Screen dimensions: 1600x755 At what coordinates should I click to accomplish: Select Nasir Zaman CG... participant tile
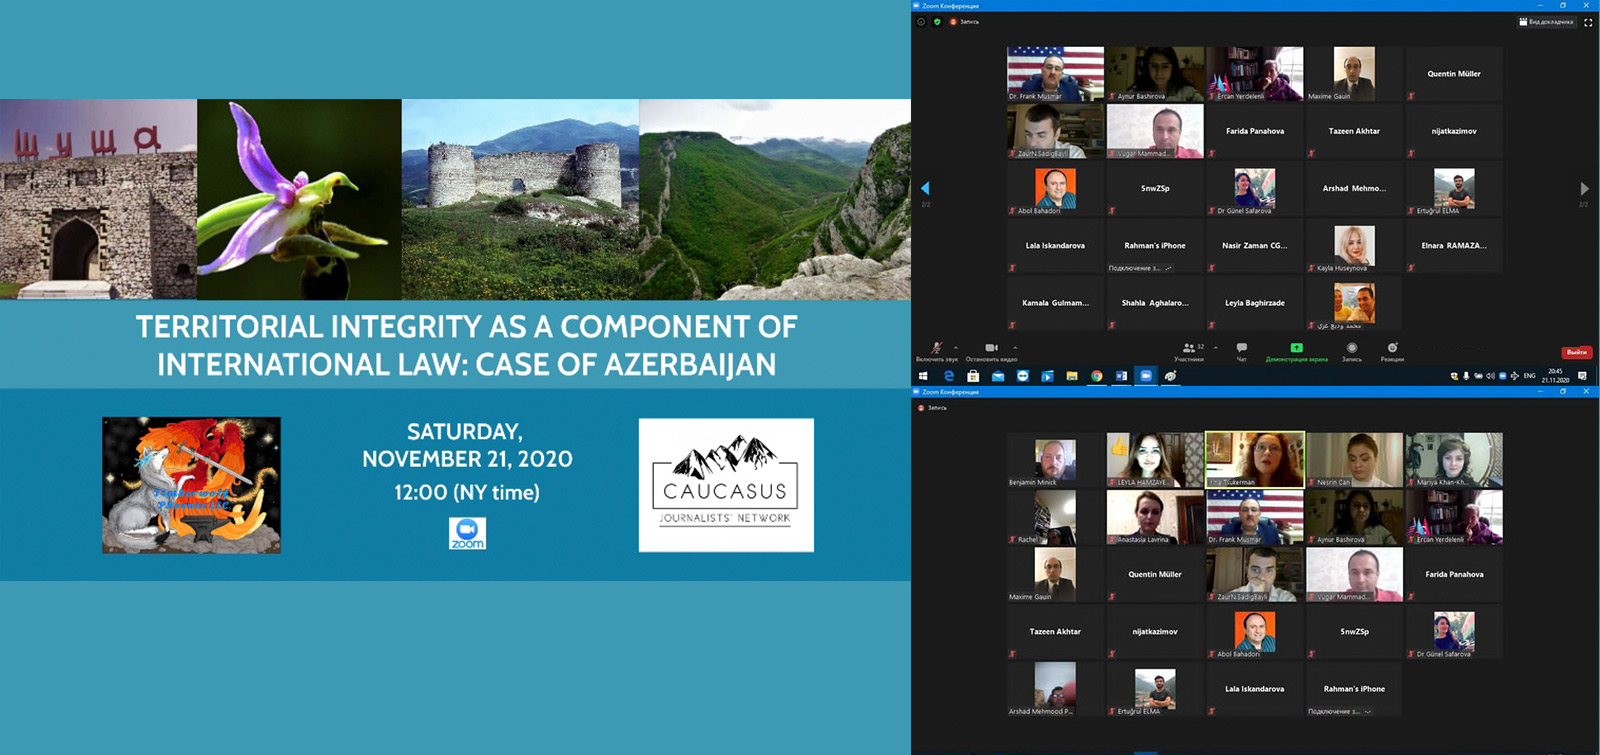1255,246
